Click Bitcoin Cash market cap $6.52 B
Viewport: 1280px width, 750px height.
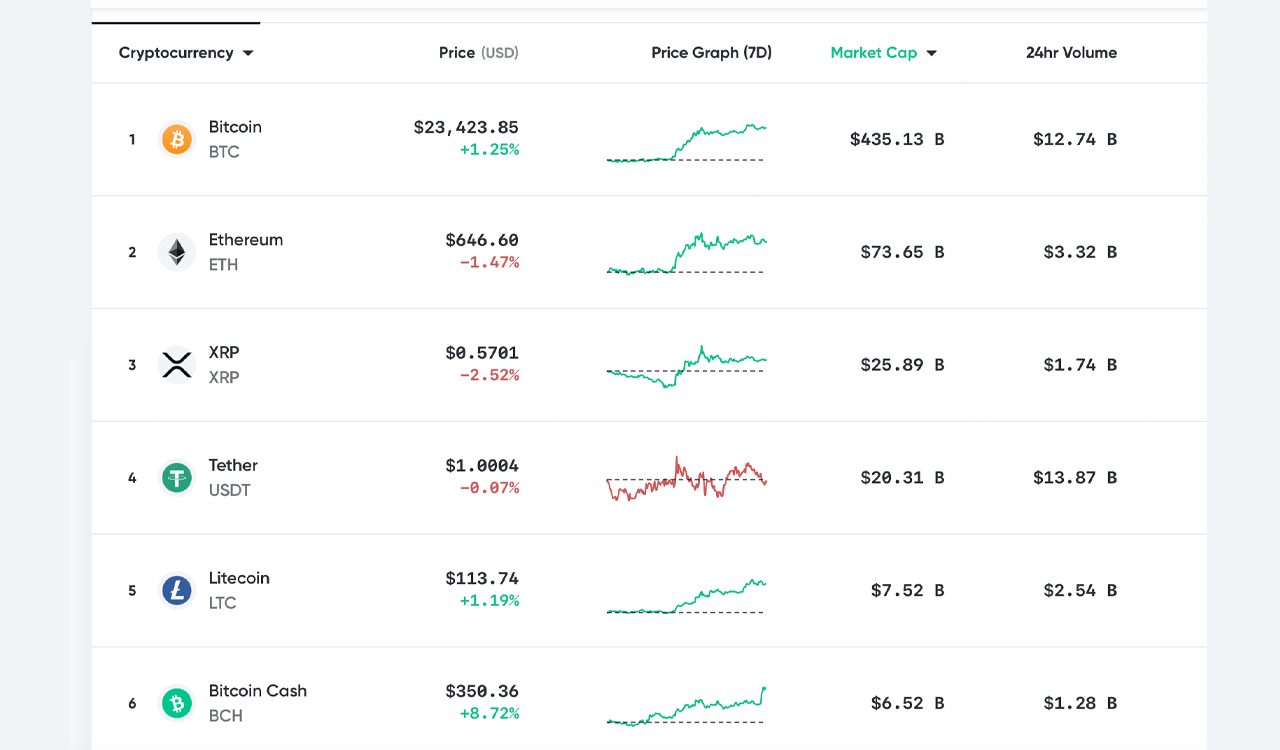pyautogui.click(x=908, y=704)
